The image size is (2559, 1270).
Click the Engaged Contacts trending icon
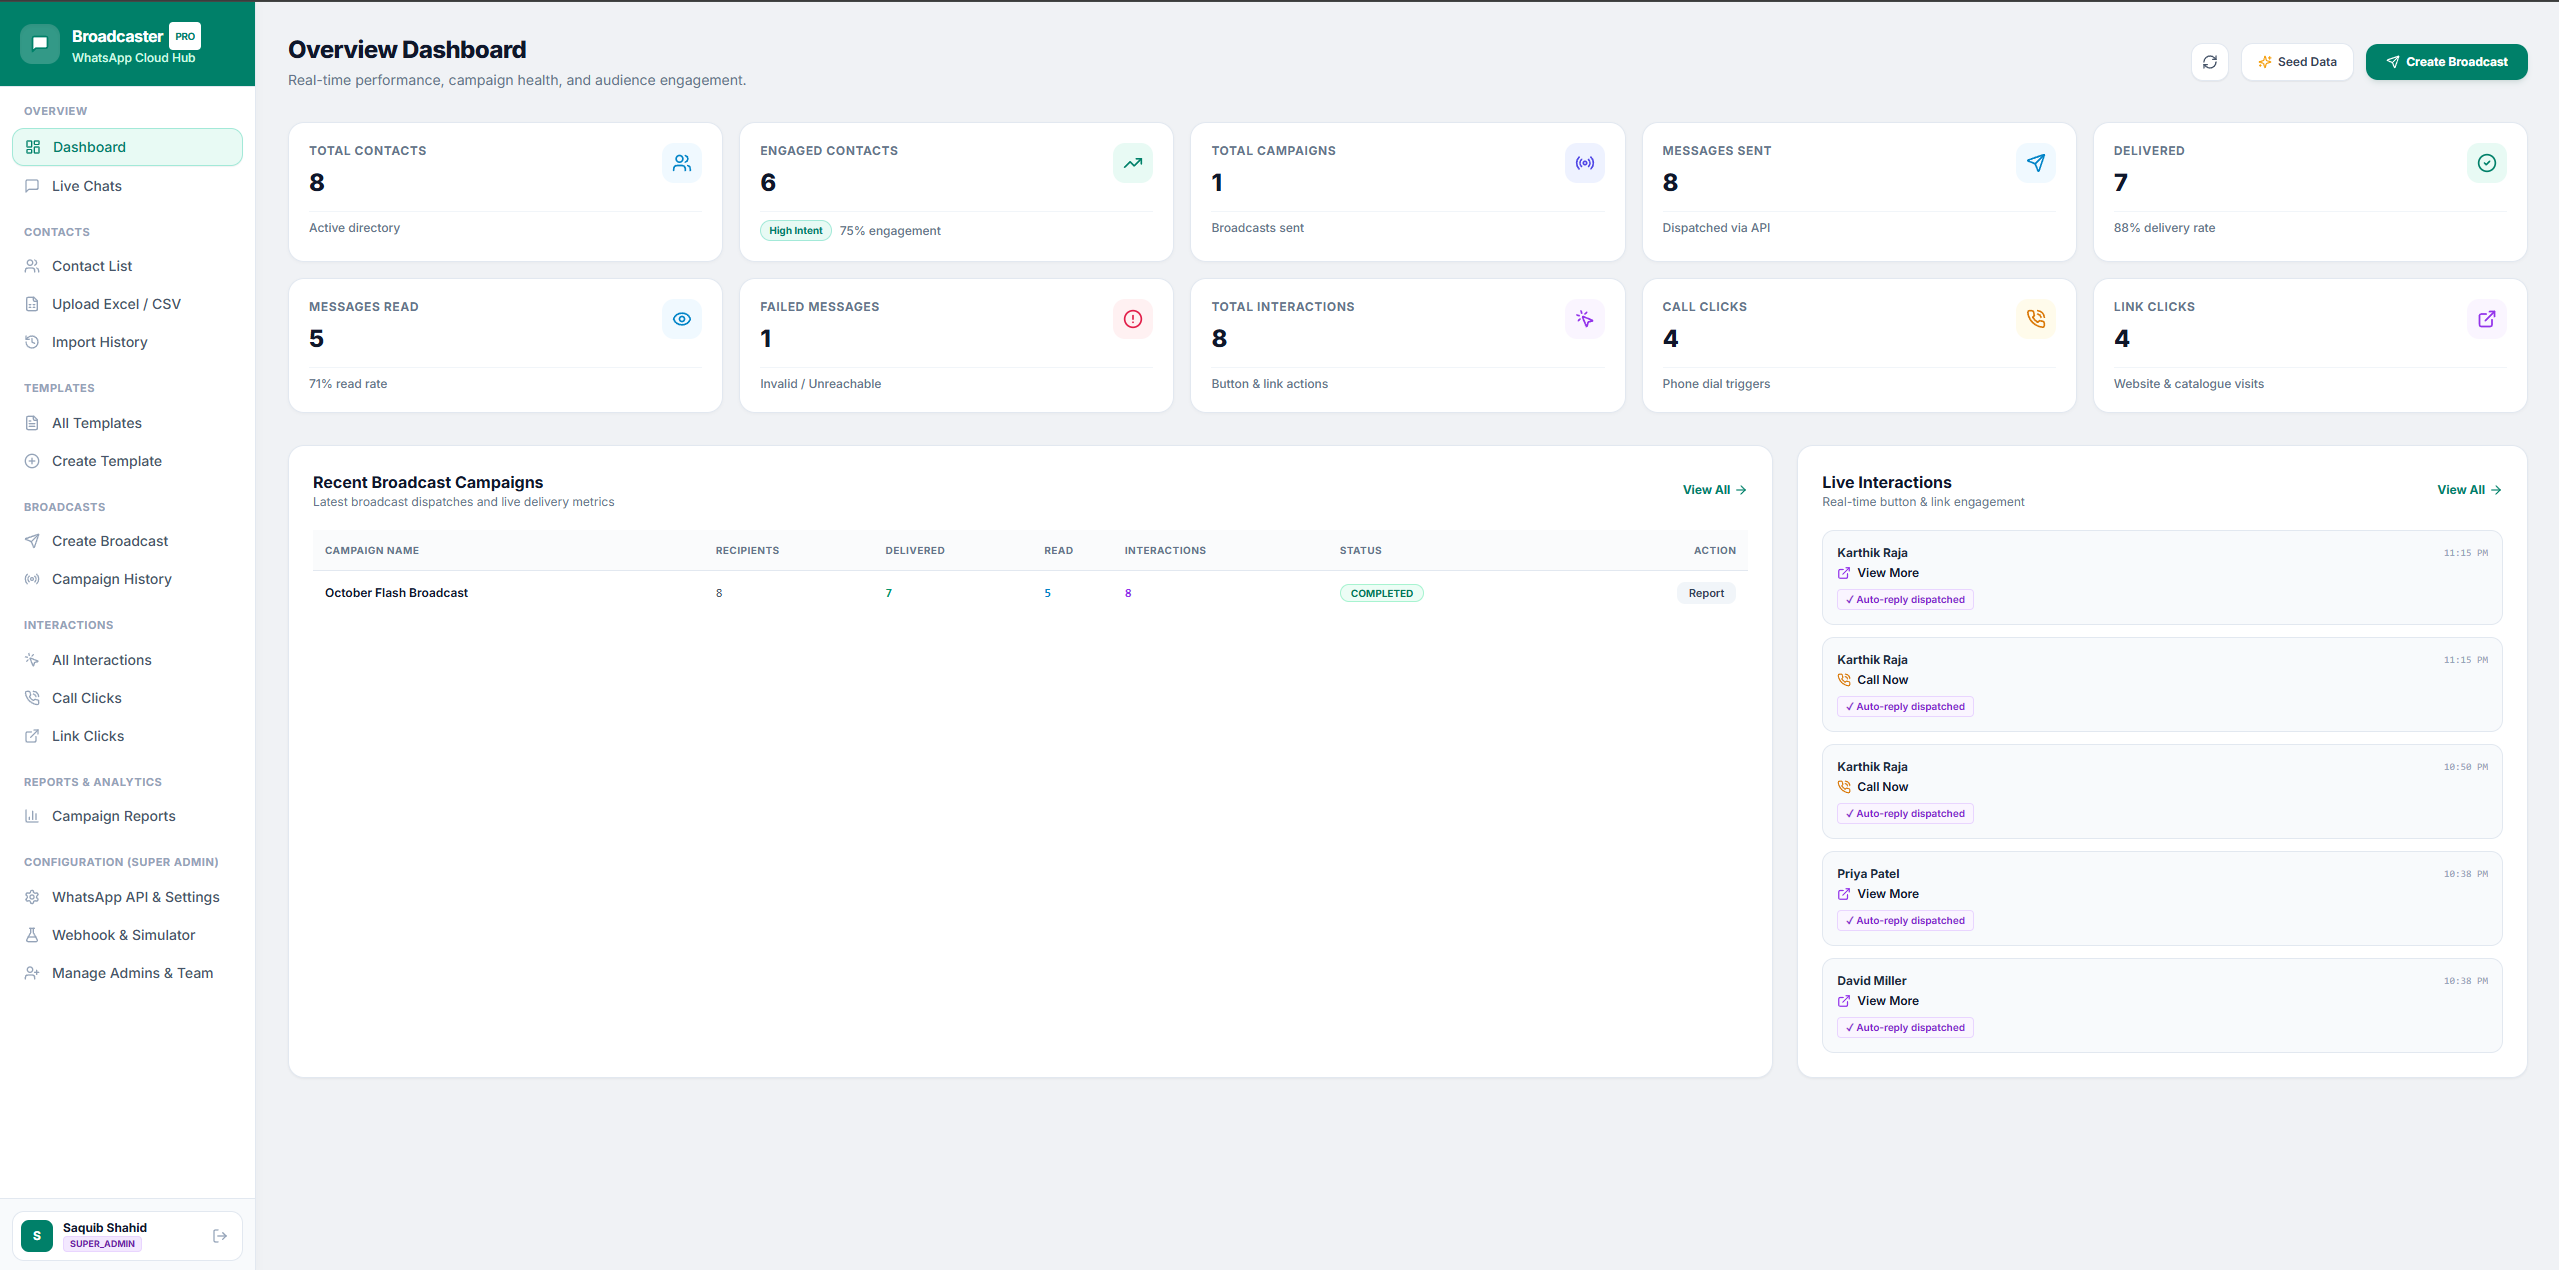[x=1133, y=163]
